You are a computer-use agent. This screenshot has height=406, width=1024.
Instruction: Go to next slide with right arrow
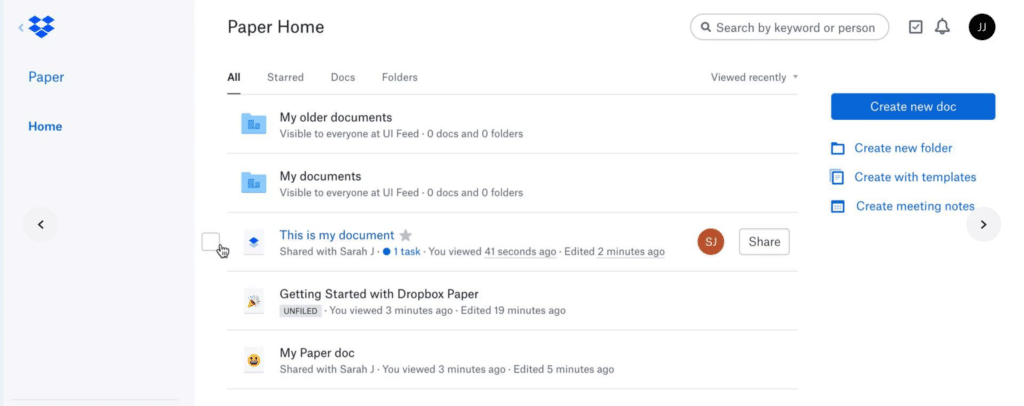click(984, 225)
